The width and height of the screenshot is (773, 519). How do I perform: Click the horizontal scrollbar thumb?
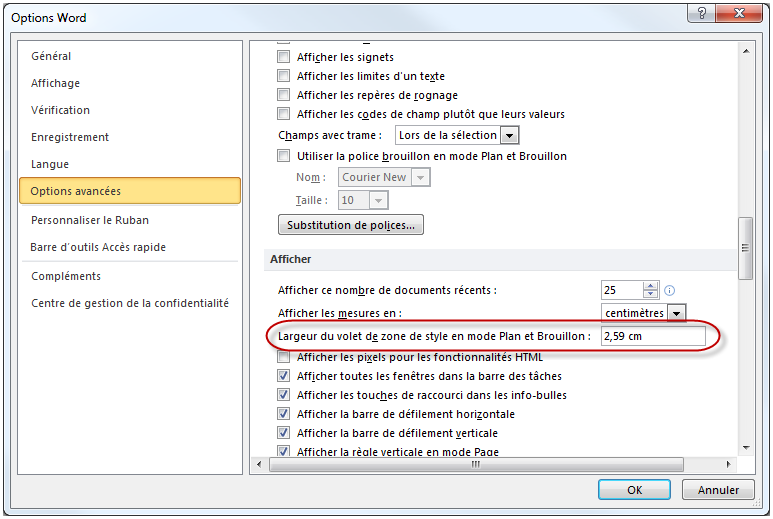tap(476, 464)
